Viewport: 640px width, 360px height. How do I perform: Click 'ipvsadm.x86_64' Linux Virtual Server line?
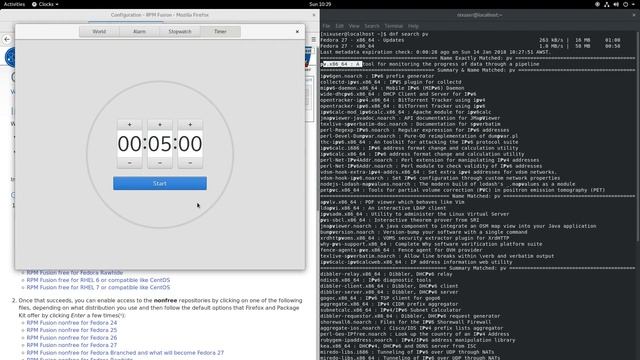pyautogui.click(x=415, y=214)
